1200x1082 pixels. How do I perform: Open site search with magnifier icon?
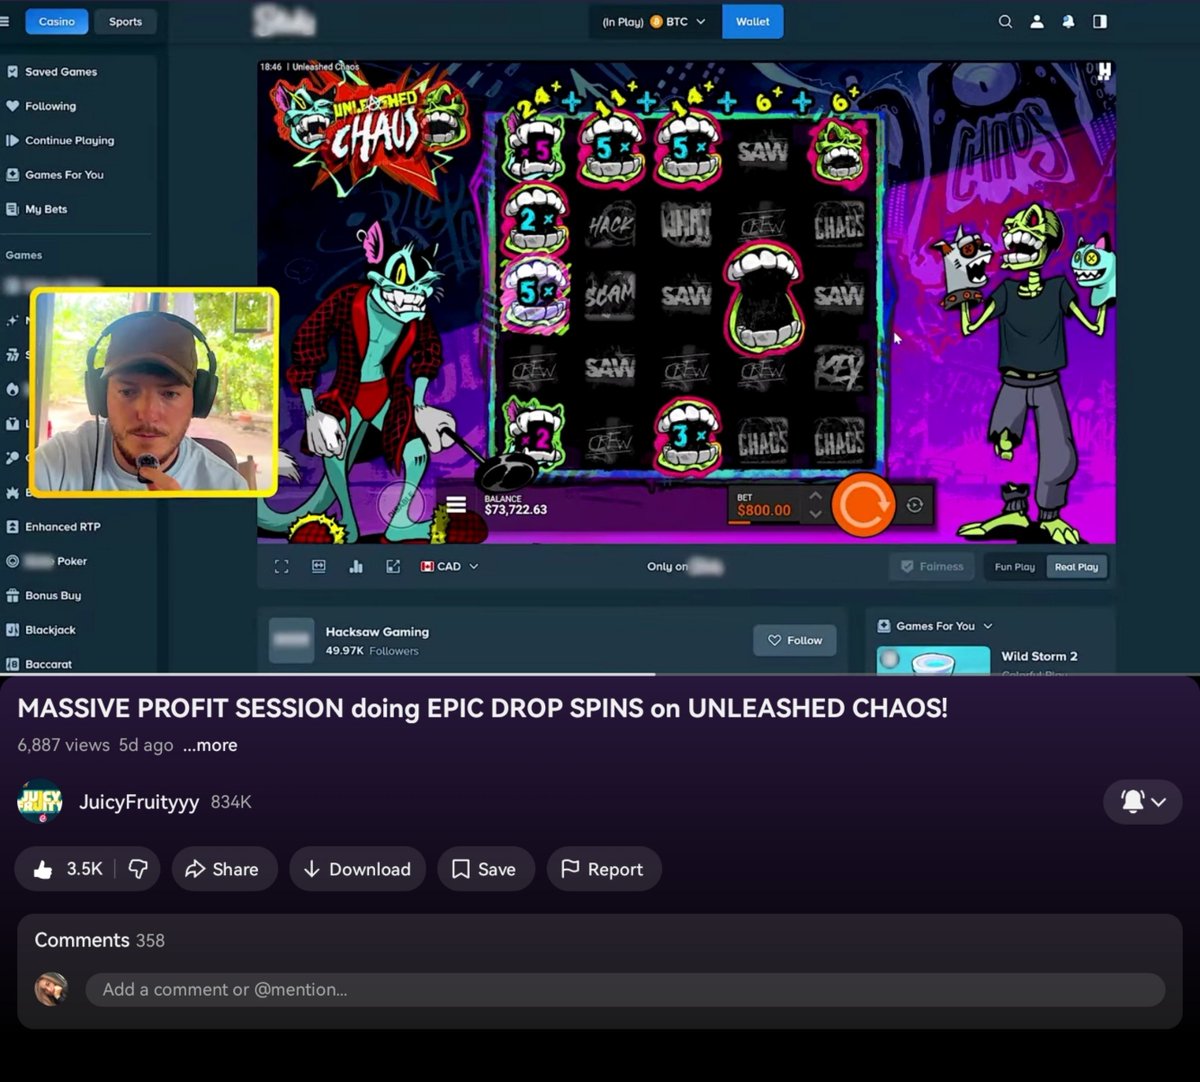click(1006, 21)
